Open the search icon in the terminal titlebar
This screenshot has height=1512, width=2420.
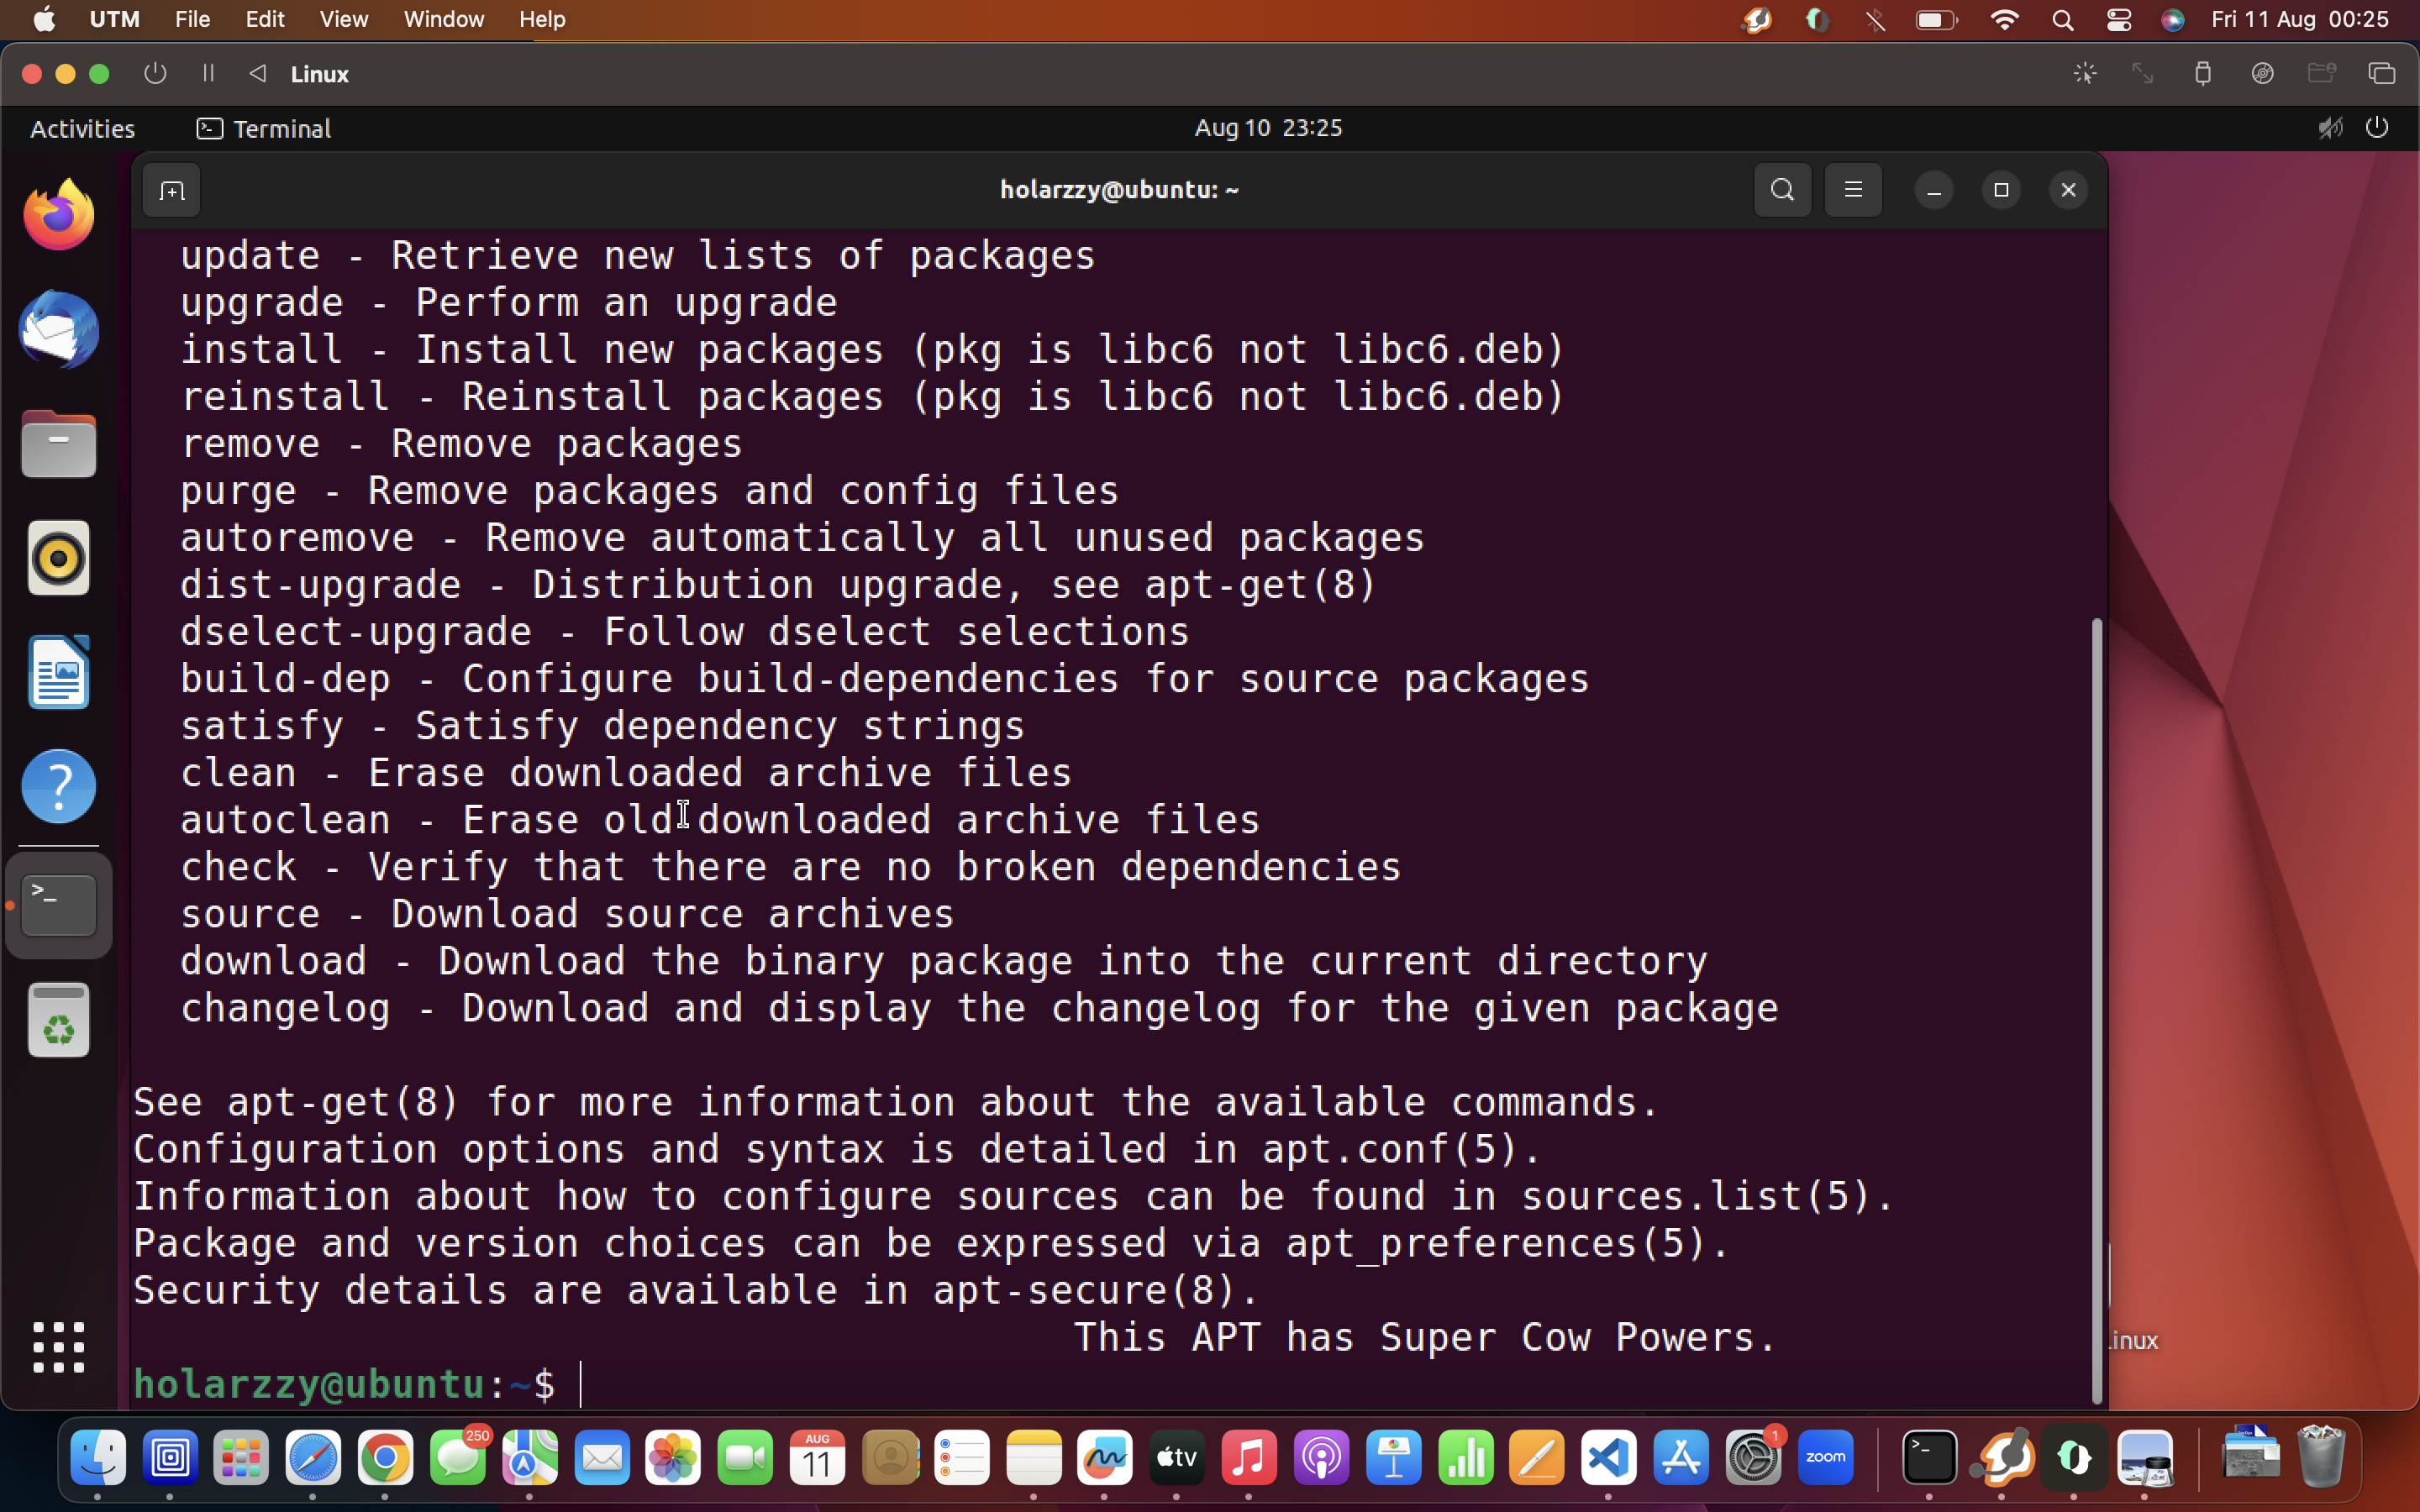point(1782,190)
